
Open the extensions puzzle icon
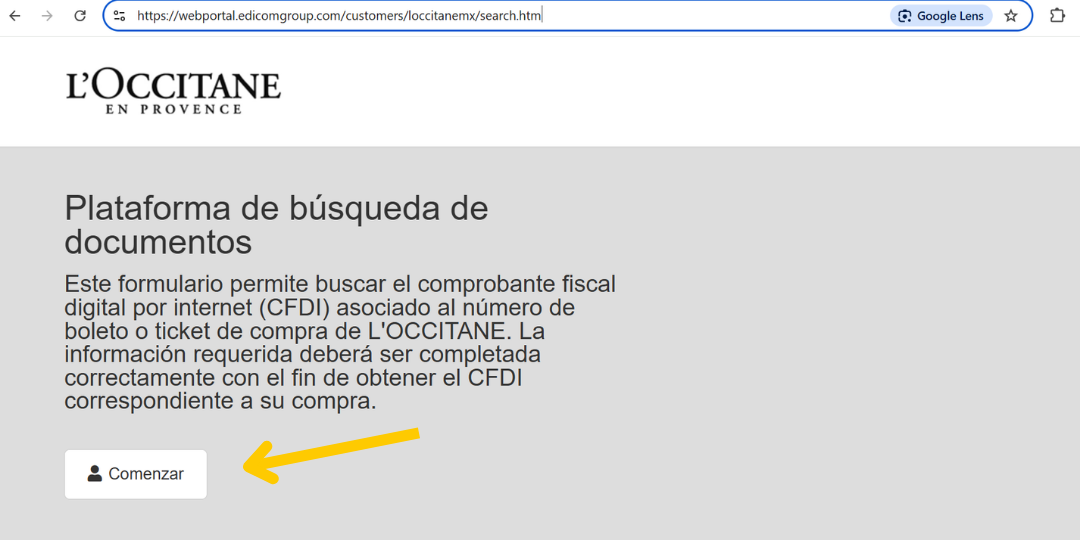[x=1057, y=16]
